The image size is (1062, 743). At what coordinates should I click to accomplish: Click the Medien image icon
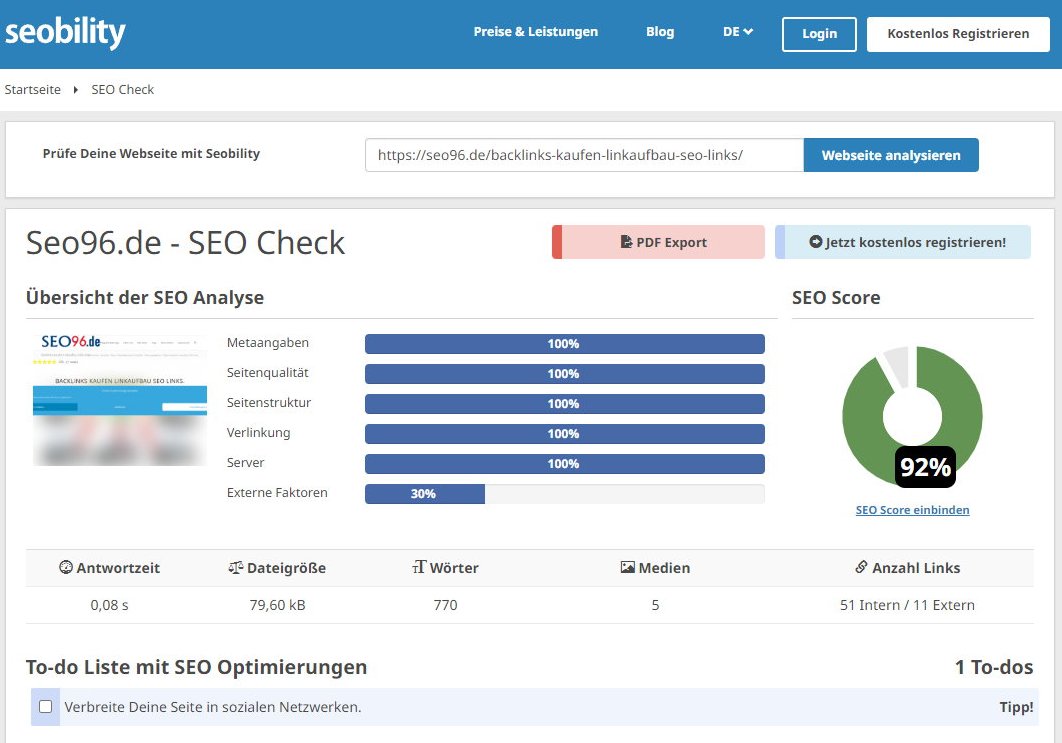(627, 567)
